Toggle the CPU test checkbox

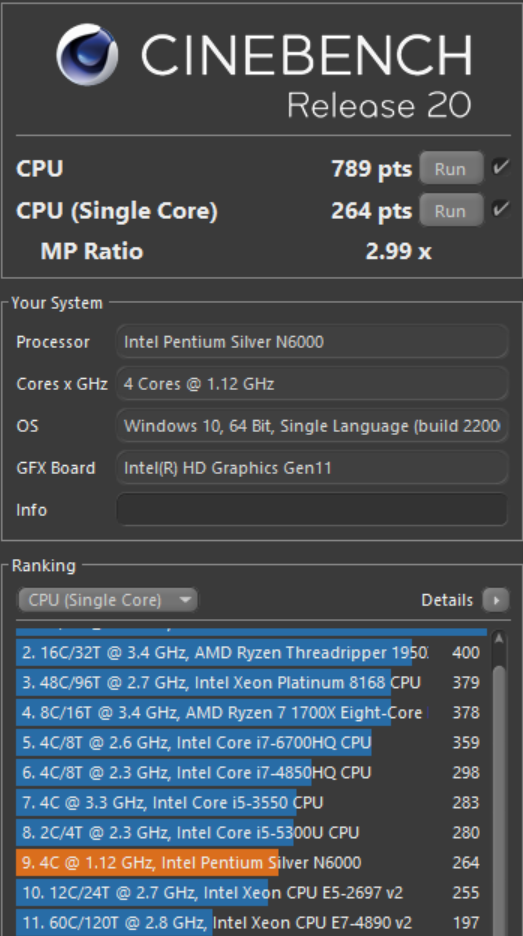point(500,167)
